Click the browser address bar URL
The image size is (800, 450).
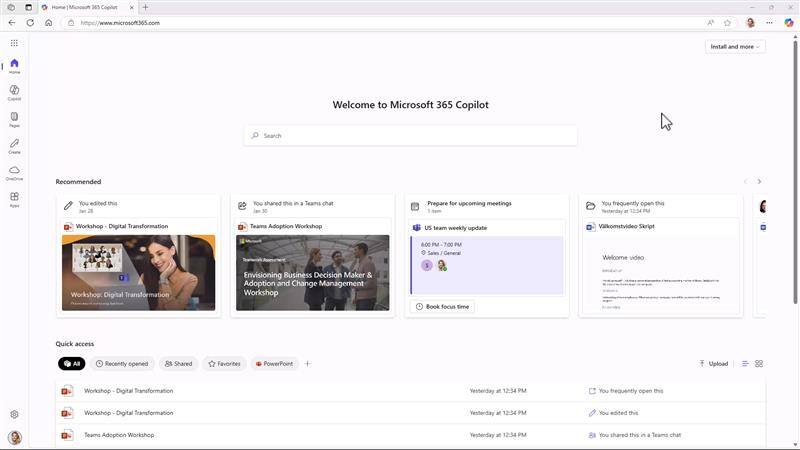point(120,22)
